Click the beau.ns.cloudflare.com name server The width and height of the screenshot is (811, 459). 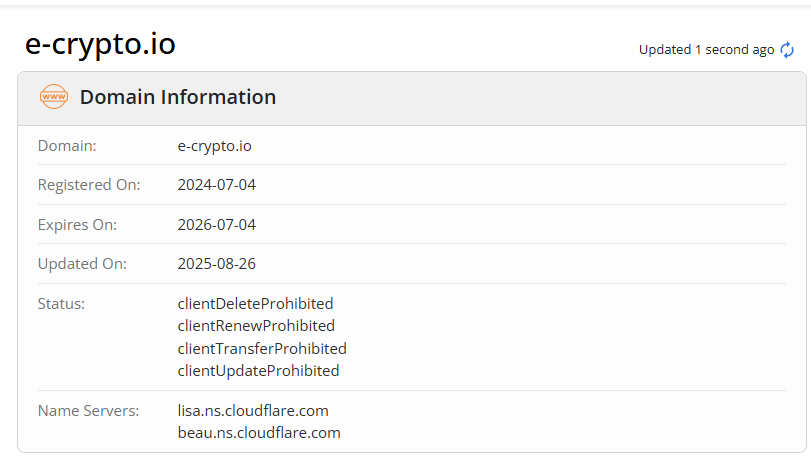259,433
